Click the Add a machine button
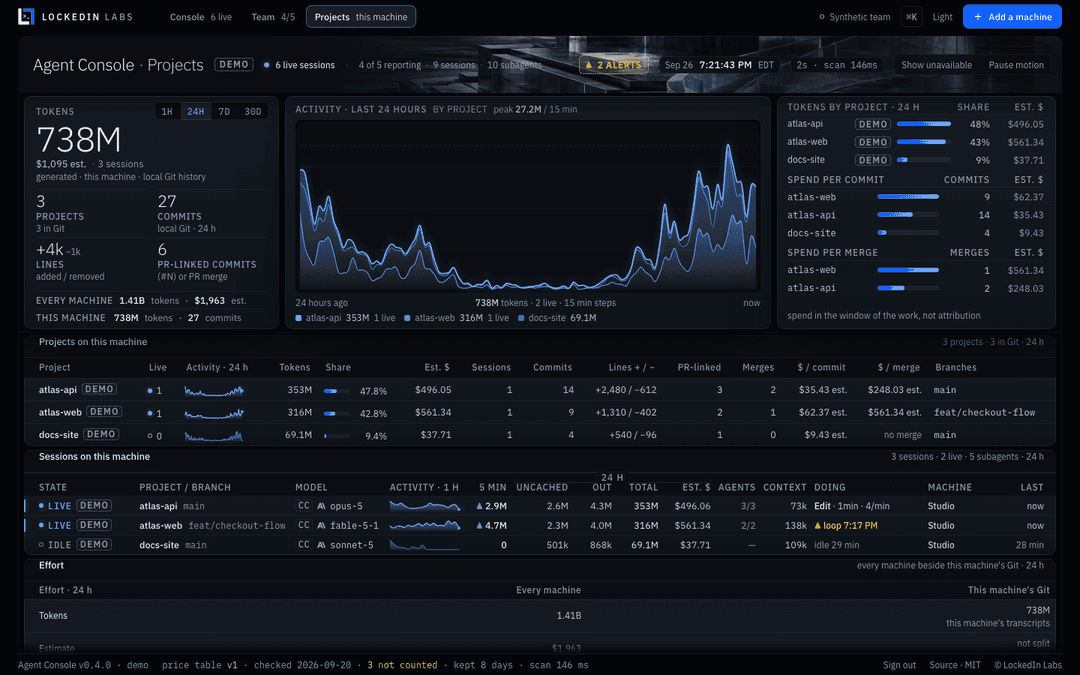The image size is (1080, 675). (x=1012, y=17)
